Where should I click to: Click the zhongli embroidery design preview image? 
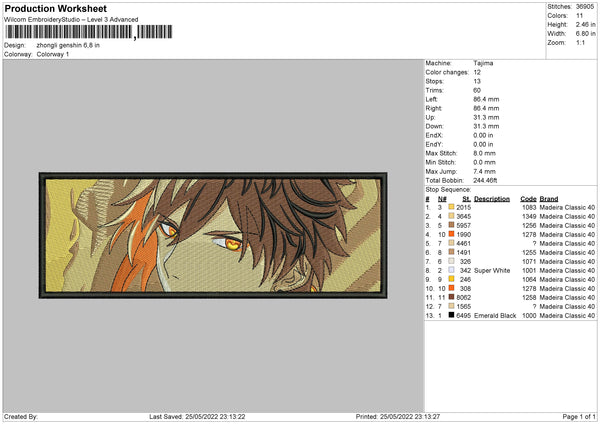tap(213, 235)
